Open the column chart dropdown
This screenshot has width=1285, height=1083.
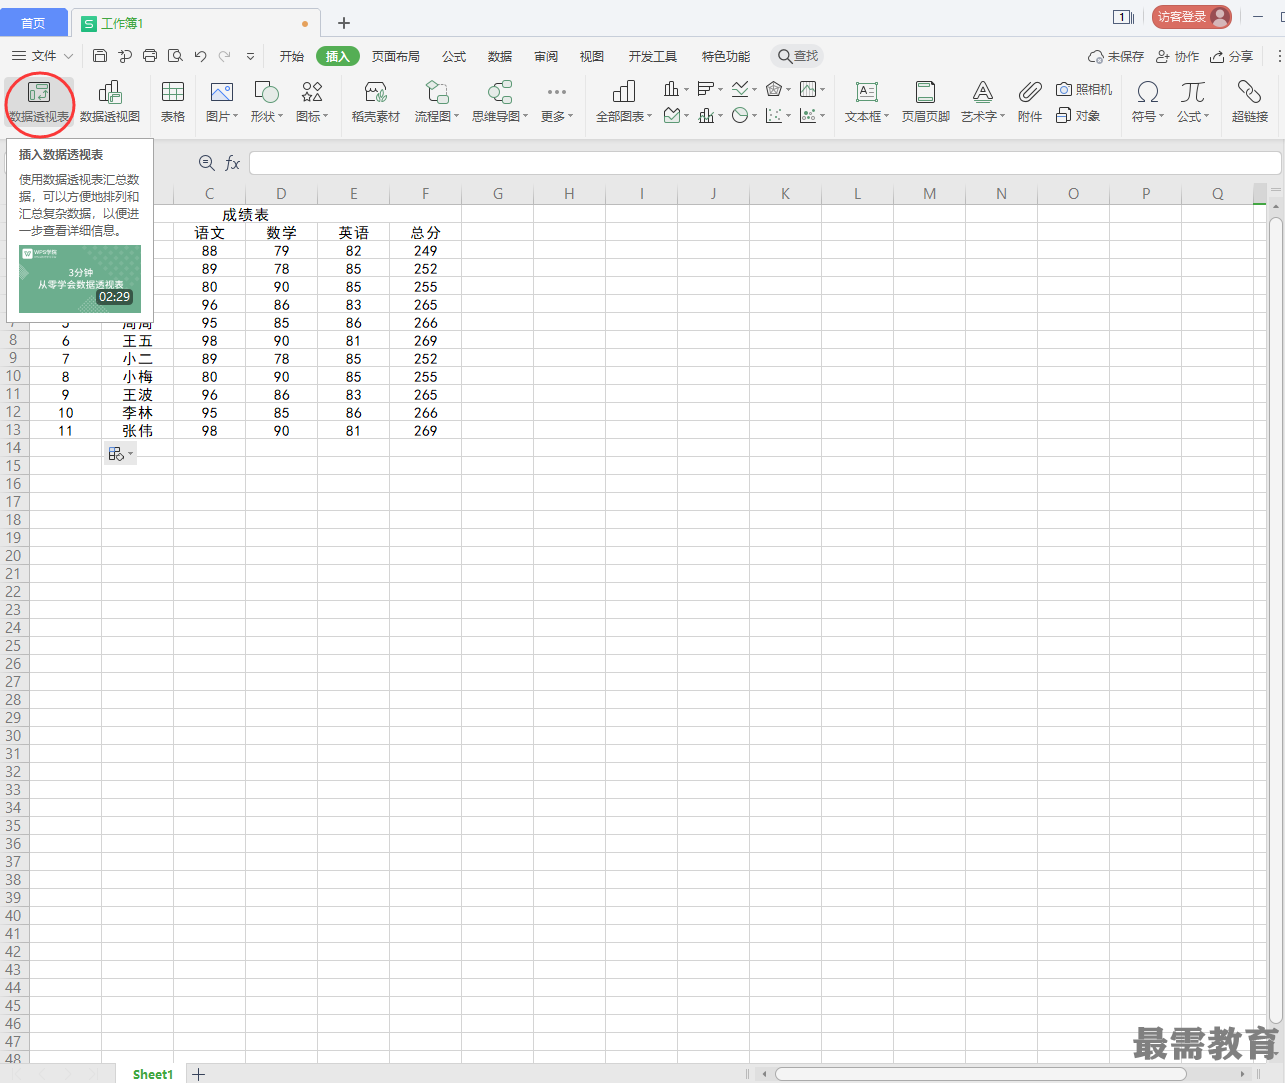click(677, 90)
